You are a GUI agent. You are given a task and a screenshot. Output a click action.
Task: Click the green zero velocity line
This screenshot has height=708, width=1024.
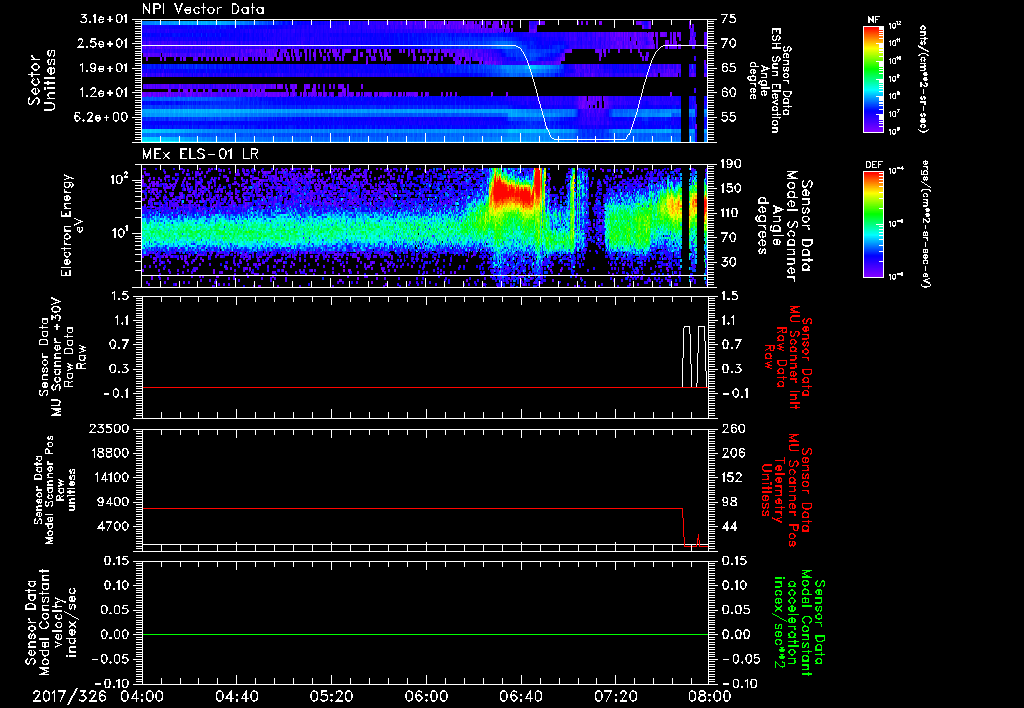(x=425, y=634)
